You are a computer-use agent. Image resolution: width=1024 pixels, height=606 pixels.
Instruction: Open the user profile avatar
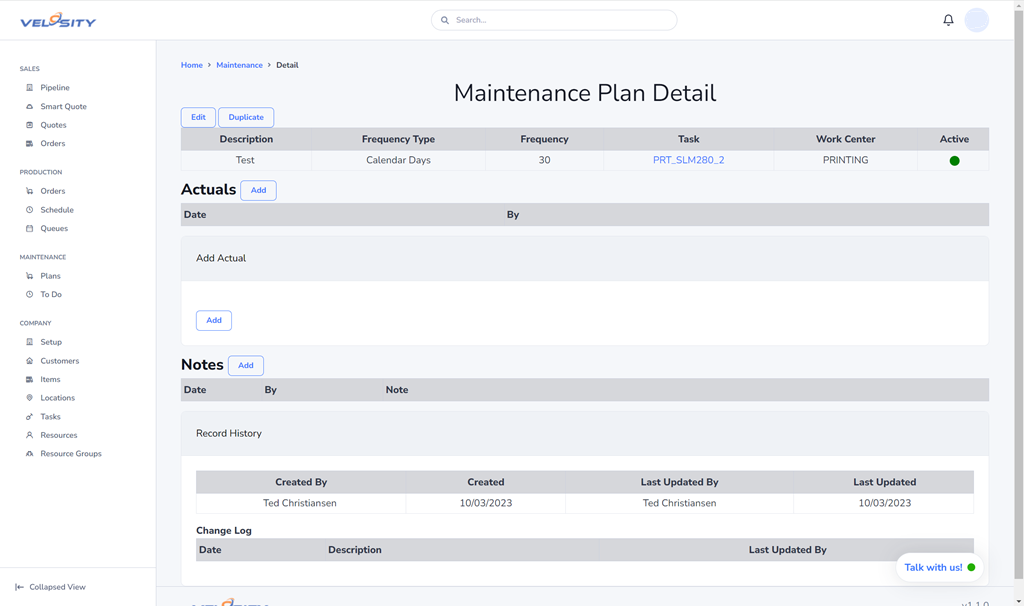tap(976, 20)
